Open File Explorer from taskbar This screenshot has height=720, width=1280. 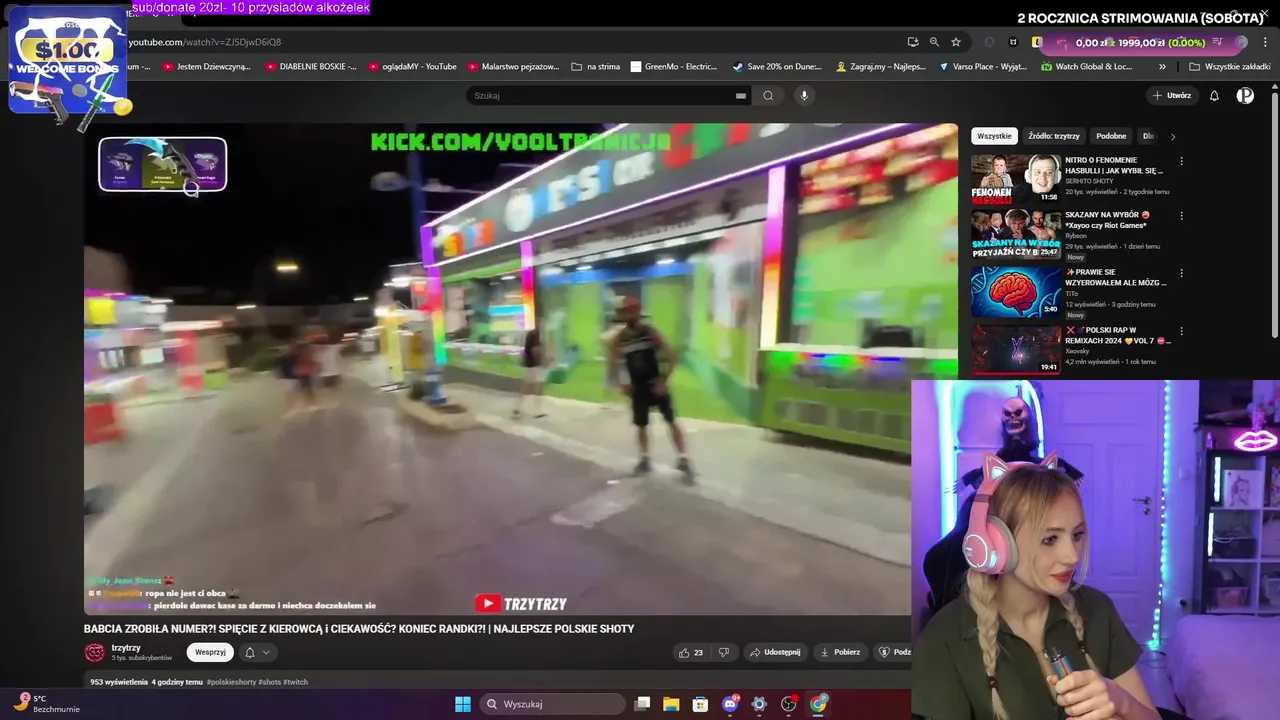coord(671,704)
